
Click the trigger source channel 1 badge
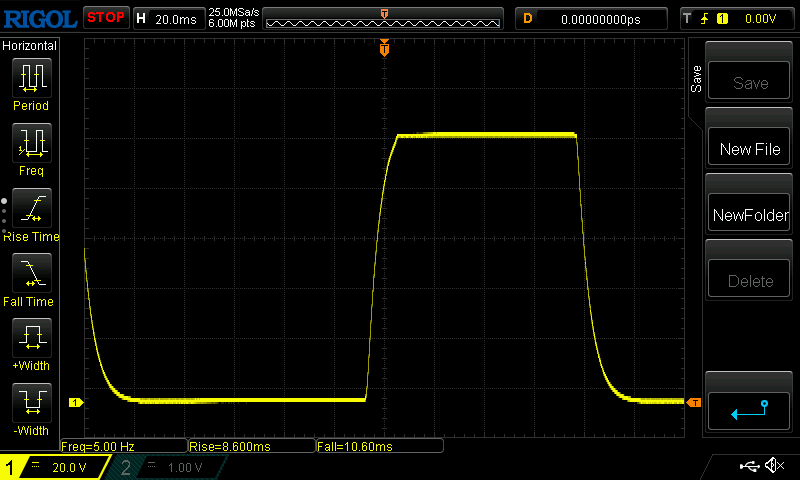pyautogui.click(x=722, y=19)
